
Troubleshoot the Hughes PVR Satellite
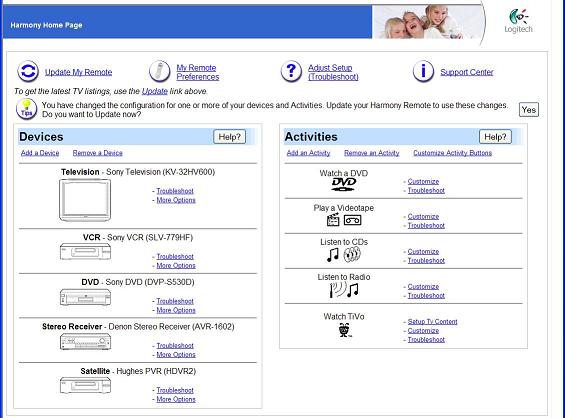coord(175,390)
